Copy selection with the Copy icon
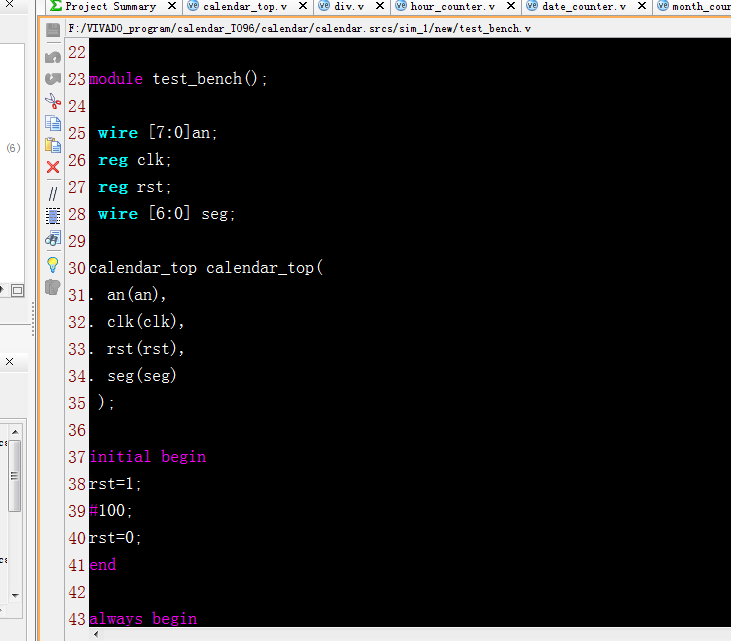This screenshot has width=731, height=641. point(53,123)
